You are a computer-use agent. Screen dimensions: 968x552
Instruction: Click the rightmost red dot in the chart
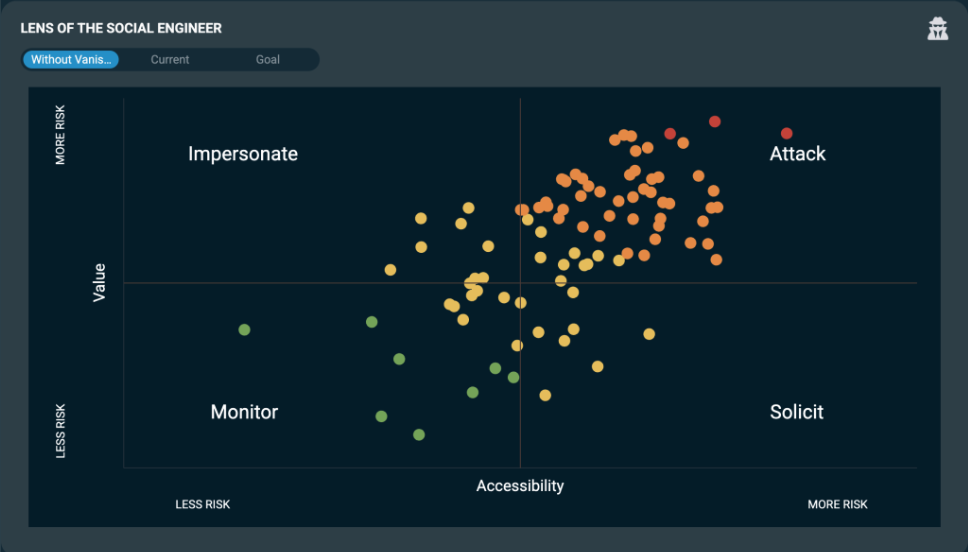(x=787, y=133)
